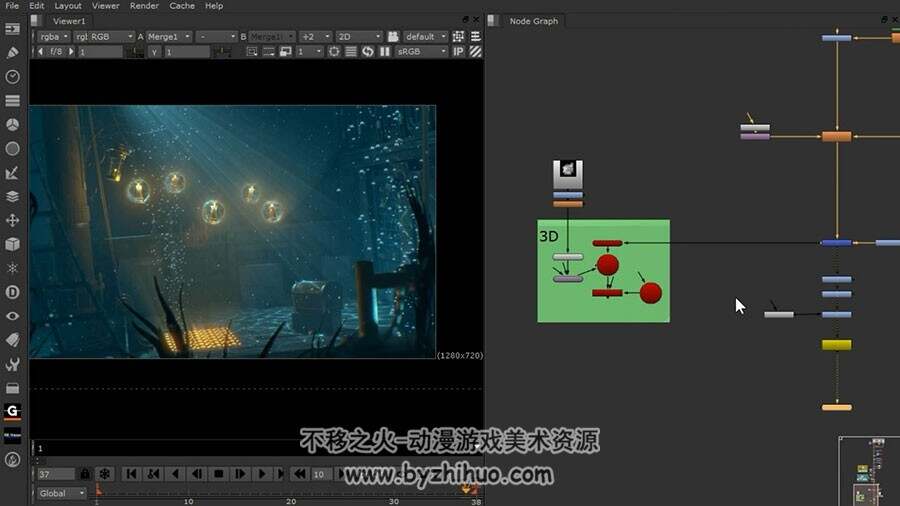
Task: Open the ToolSets wrench icon
Action: click(12, 364)
